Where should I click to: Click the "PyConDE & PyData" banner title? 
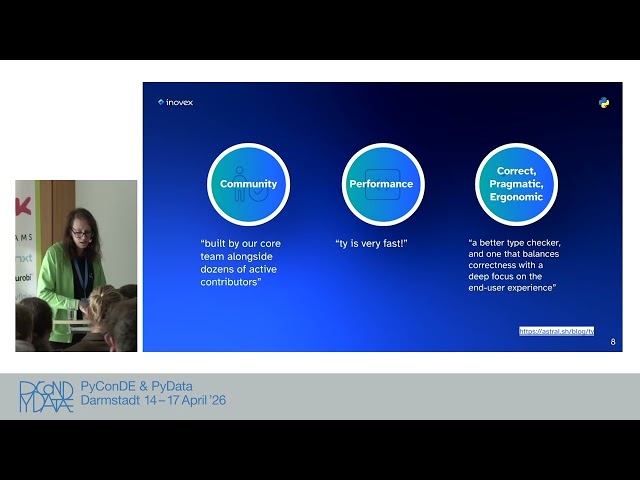(x=136, y=386)
